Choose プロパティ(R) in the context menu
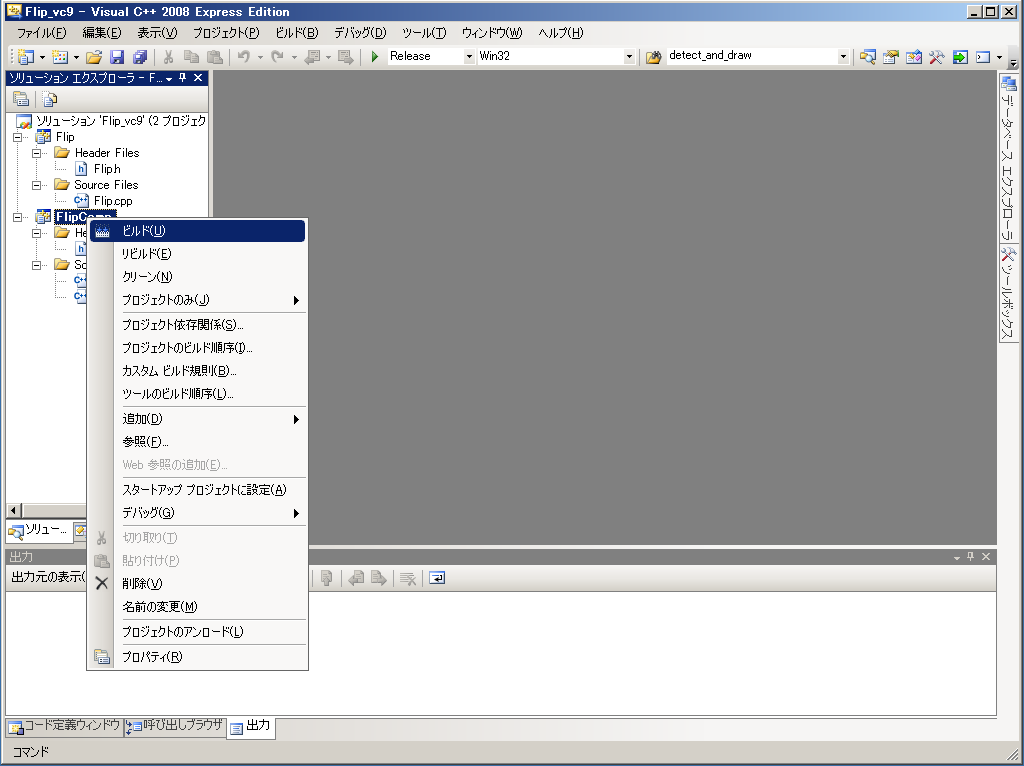This screenshot has width=1024, height=766. (x=197, y=657)
